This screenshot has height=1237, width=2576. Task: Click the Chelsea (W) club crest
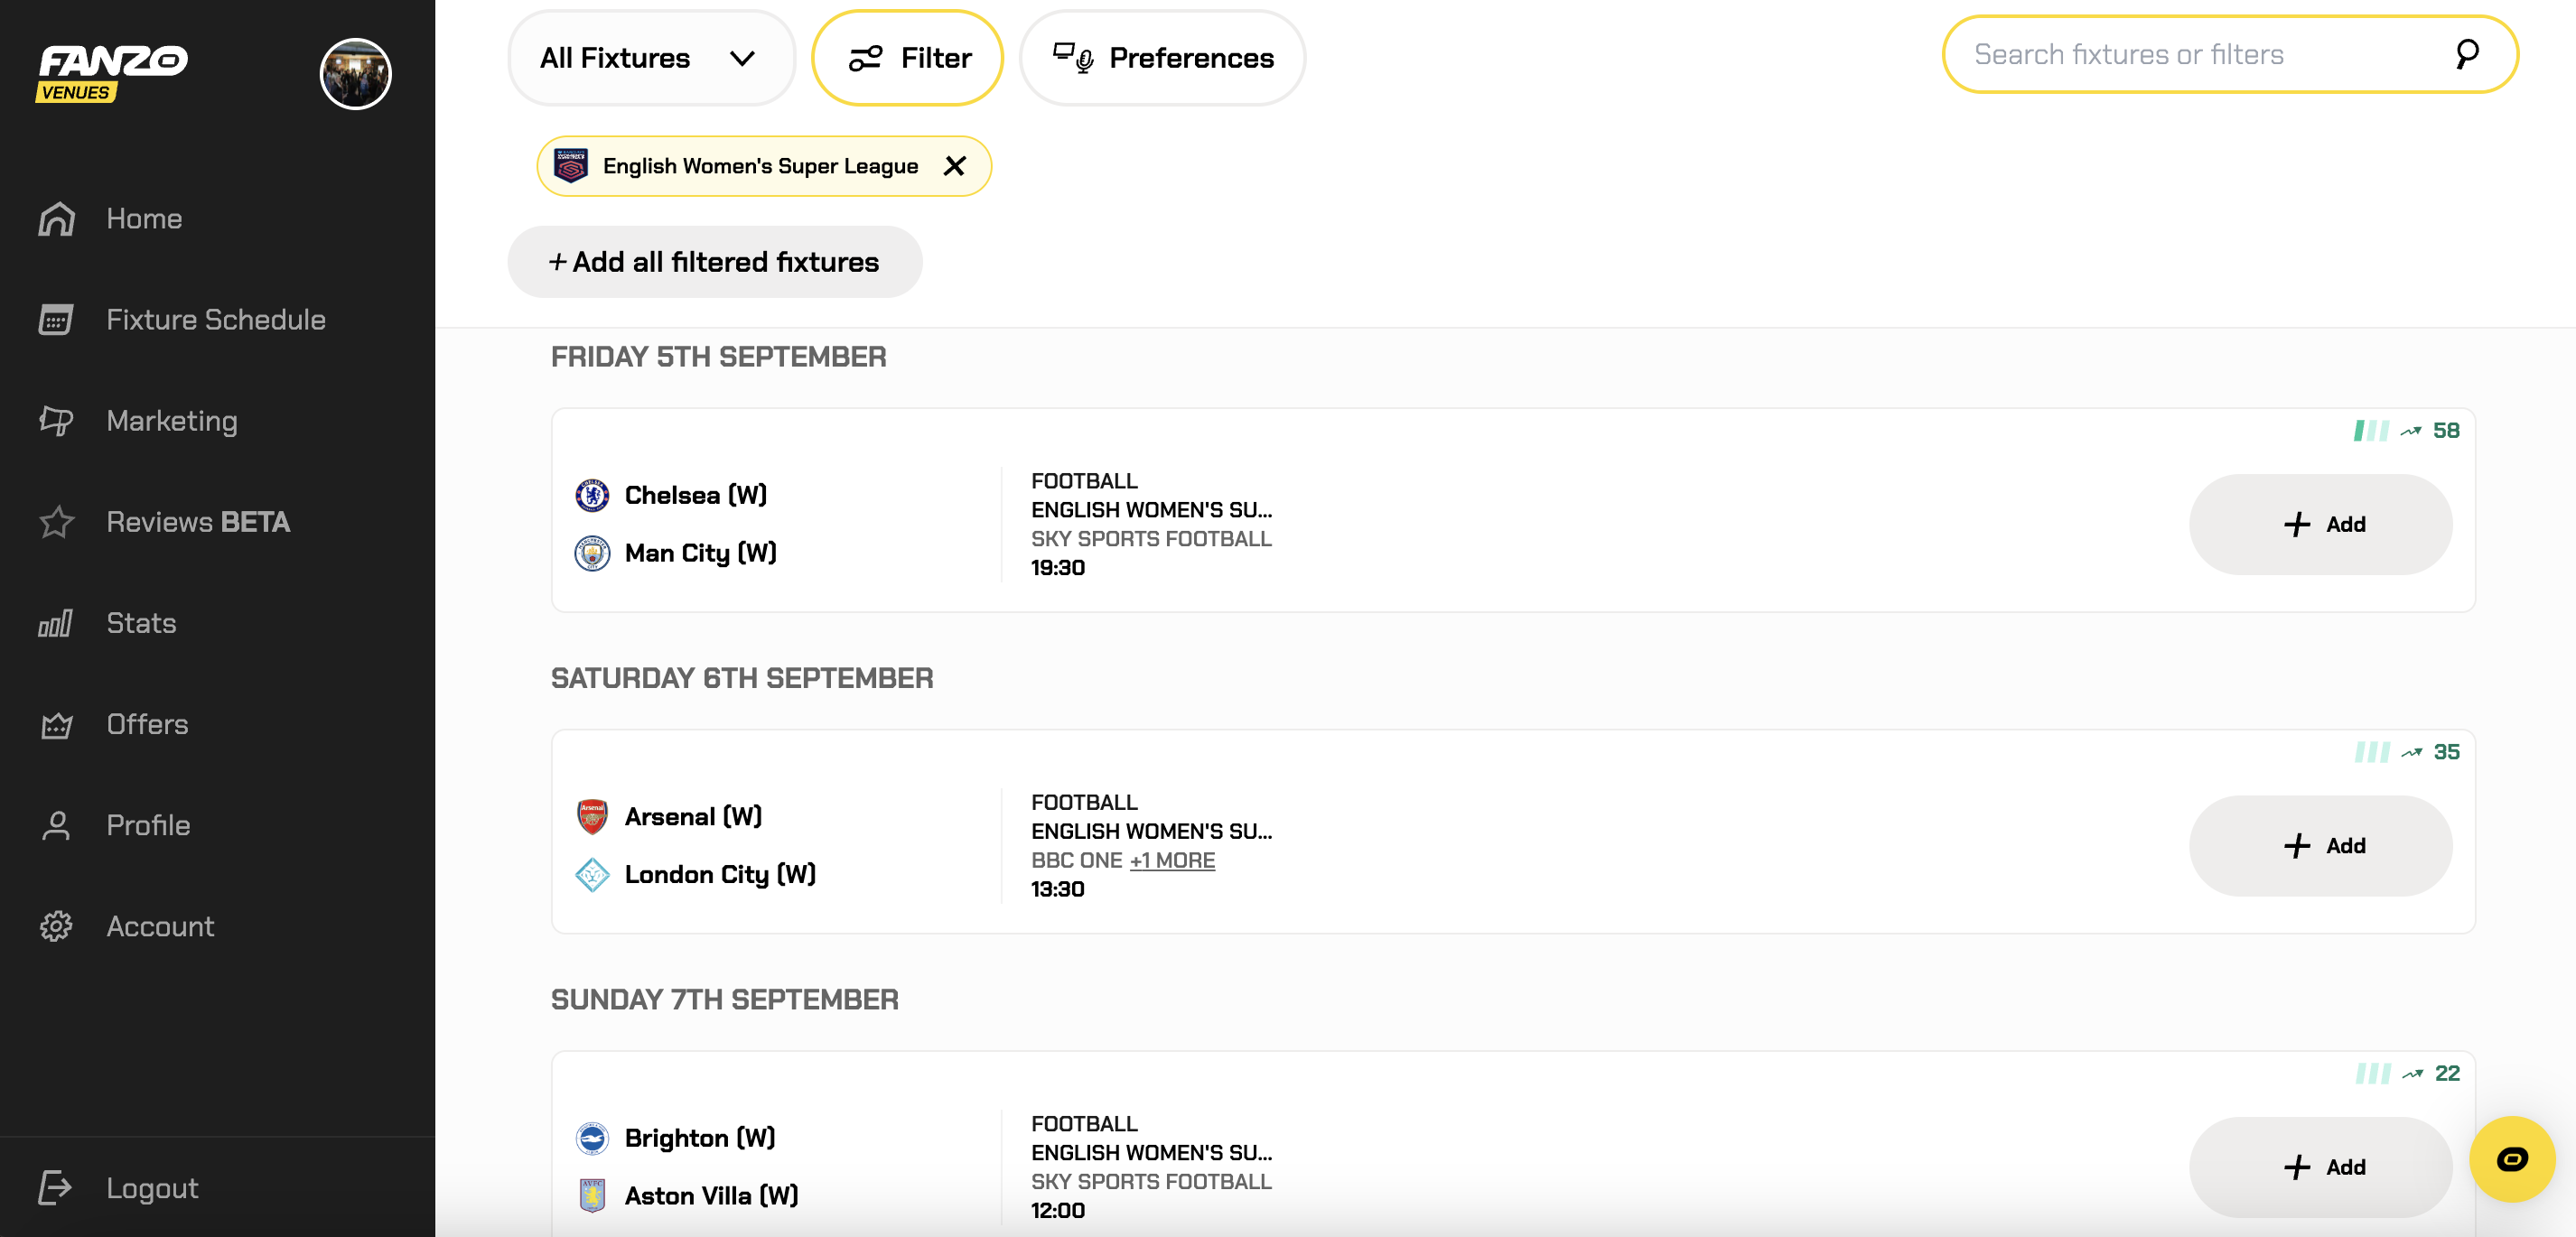pyautogui.click(x=592, y=495)
